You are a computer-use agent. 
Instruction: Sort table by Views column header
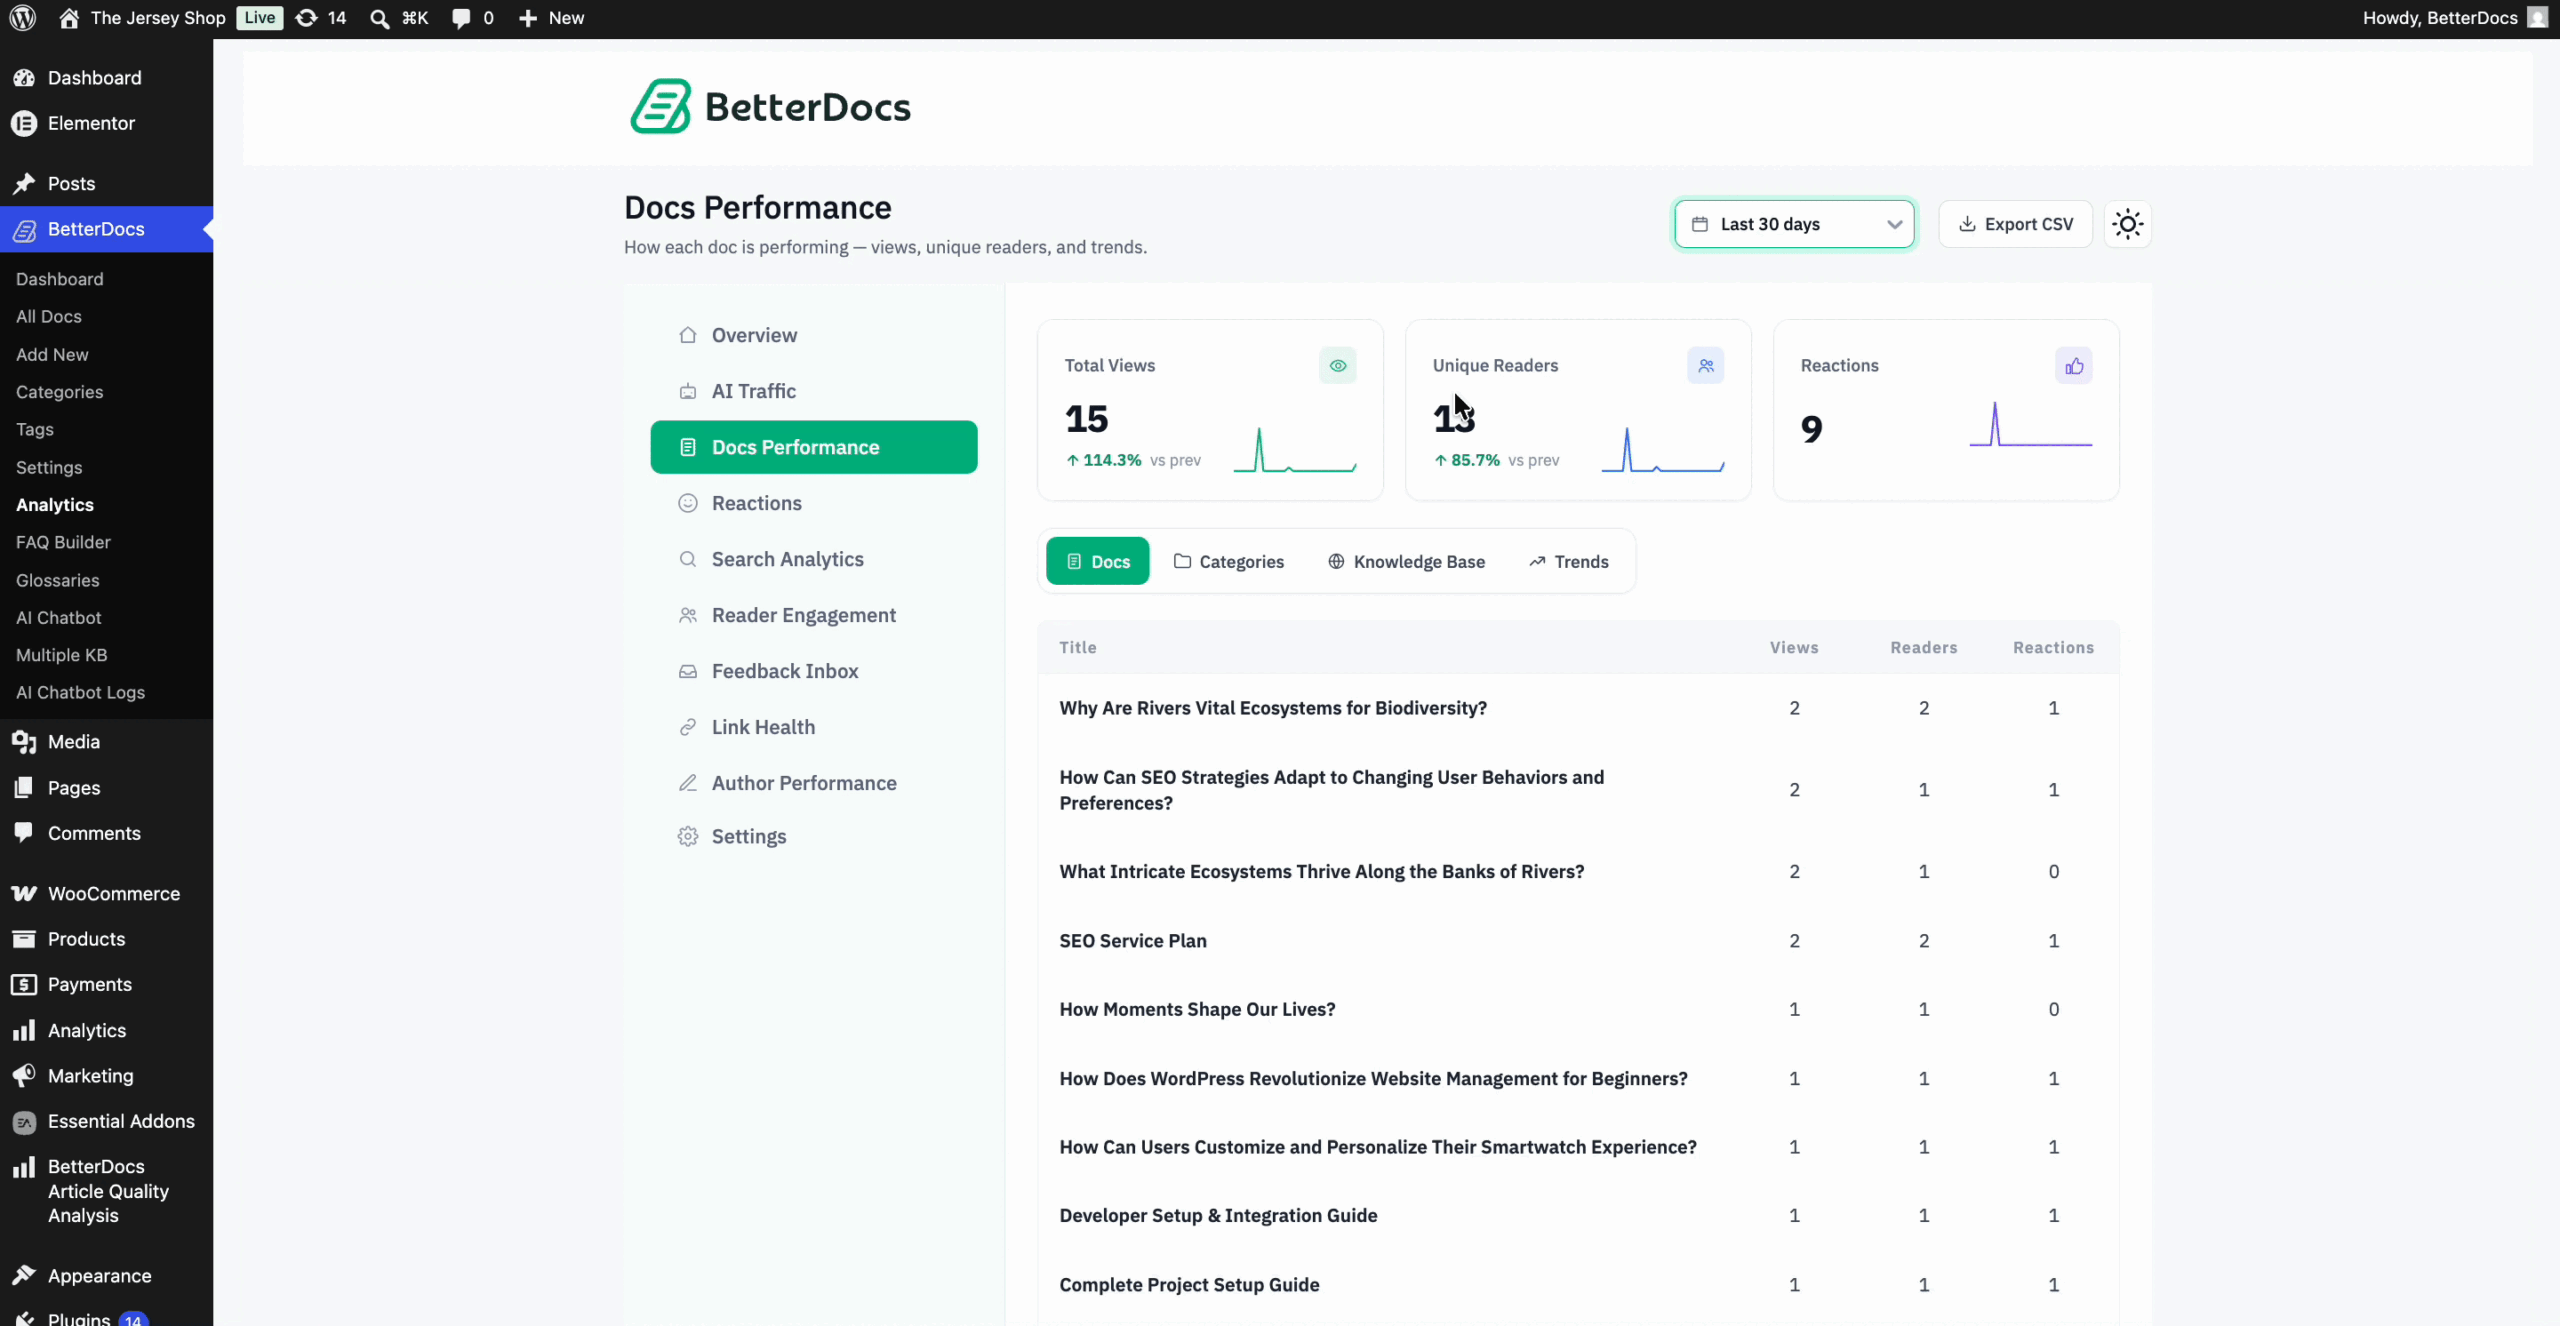point(1794,647)
